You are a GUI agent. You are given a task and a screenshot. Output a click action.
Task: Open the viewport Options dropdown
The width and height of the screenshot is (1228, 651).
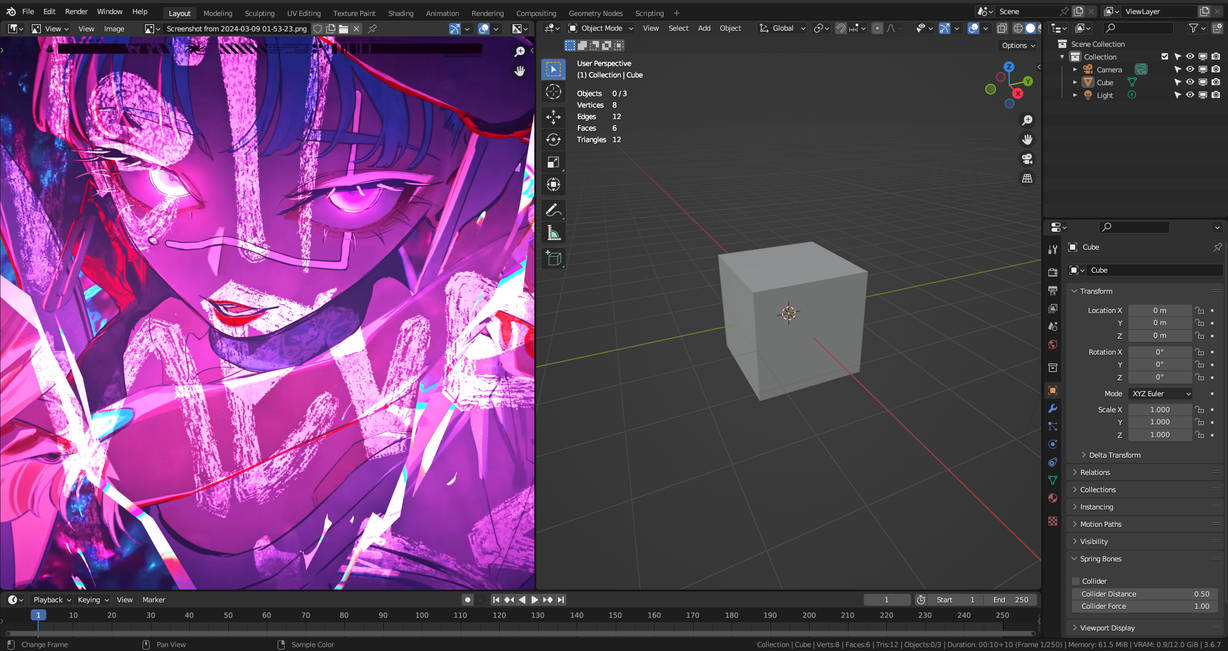click(x=1018, y=45)
